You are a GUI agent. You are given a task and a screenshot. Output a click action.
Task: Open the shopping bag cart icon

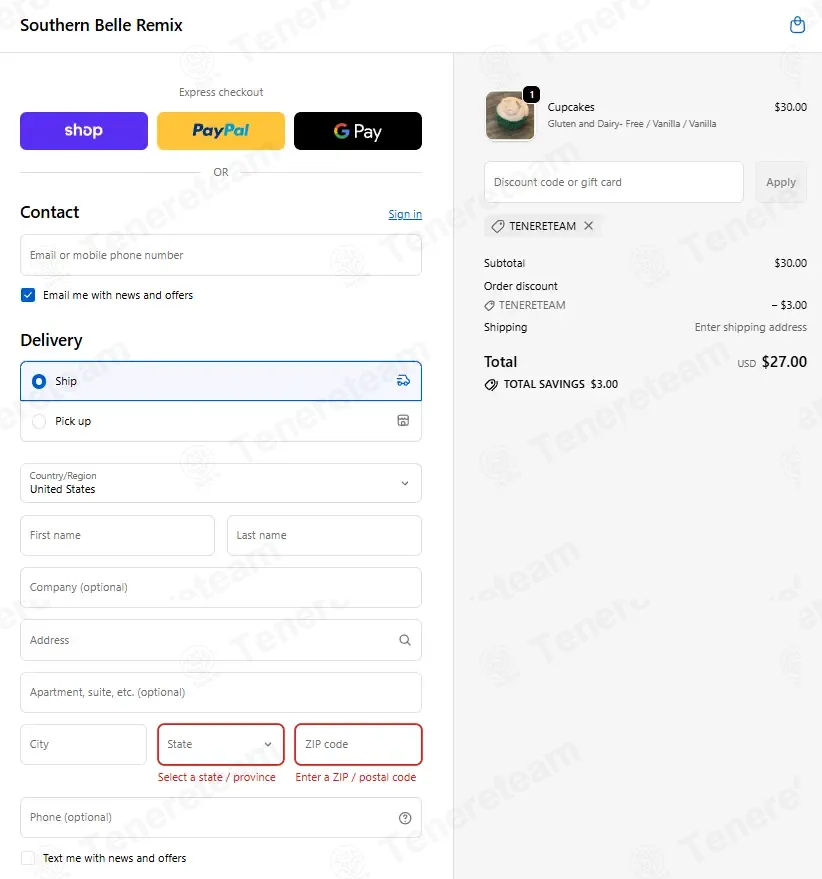[797, 25]
